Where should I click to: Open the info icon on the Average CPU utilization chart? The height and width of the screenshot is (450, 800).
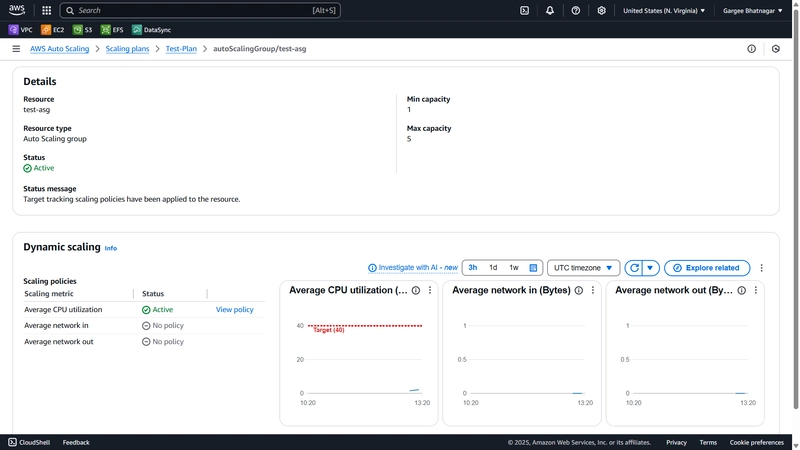point(416,290)
